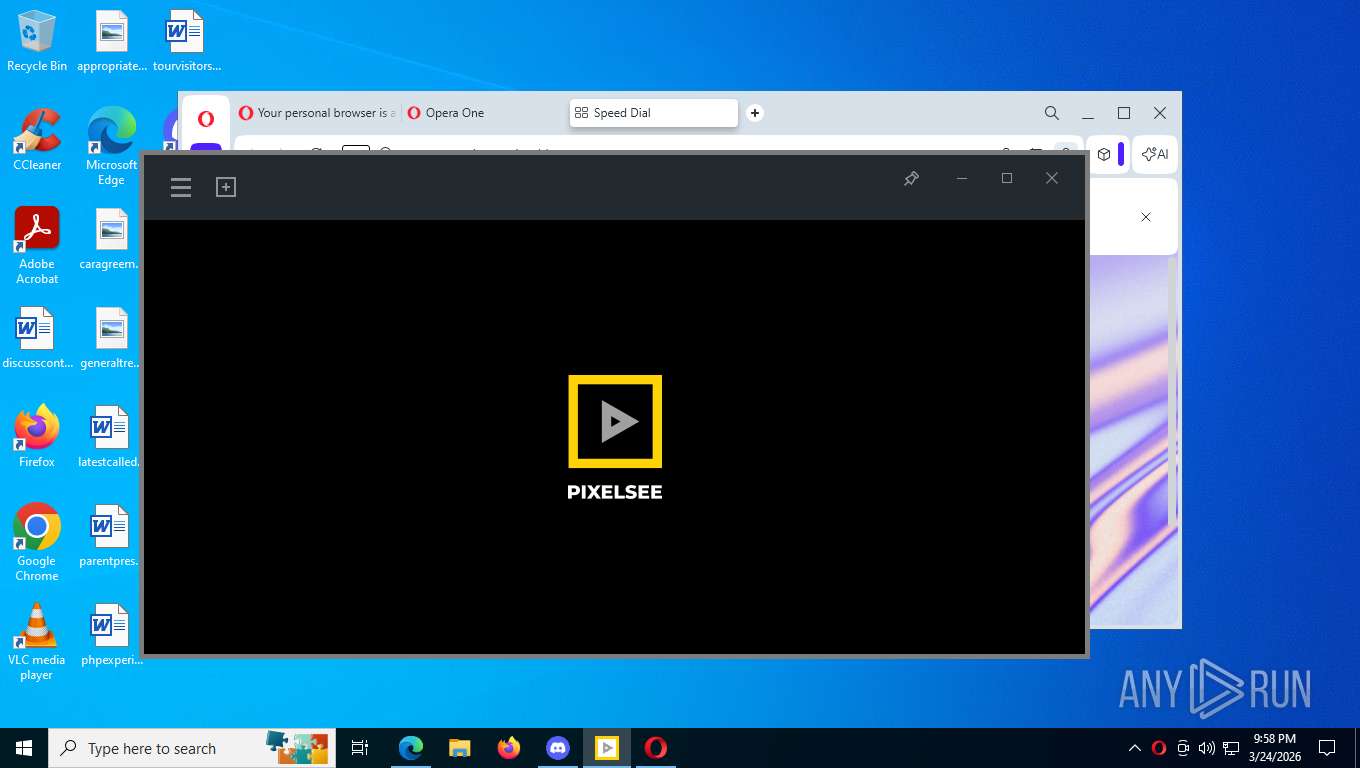Select the 'phpexperi...' Word document on desktop
The height and width of the screenshot is (768, 1360).
(111, 635)
